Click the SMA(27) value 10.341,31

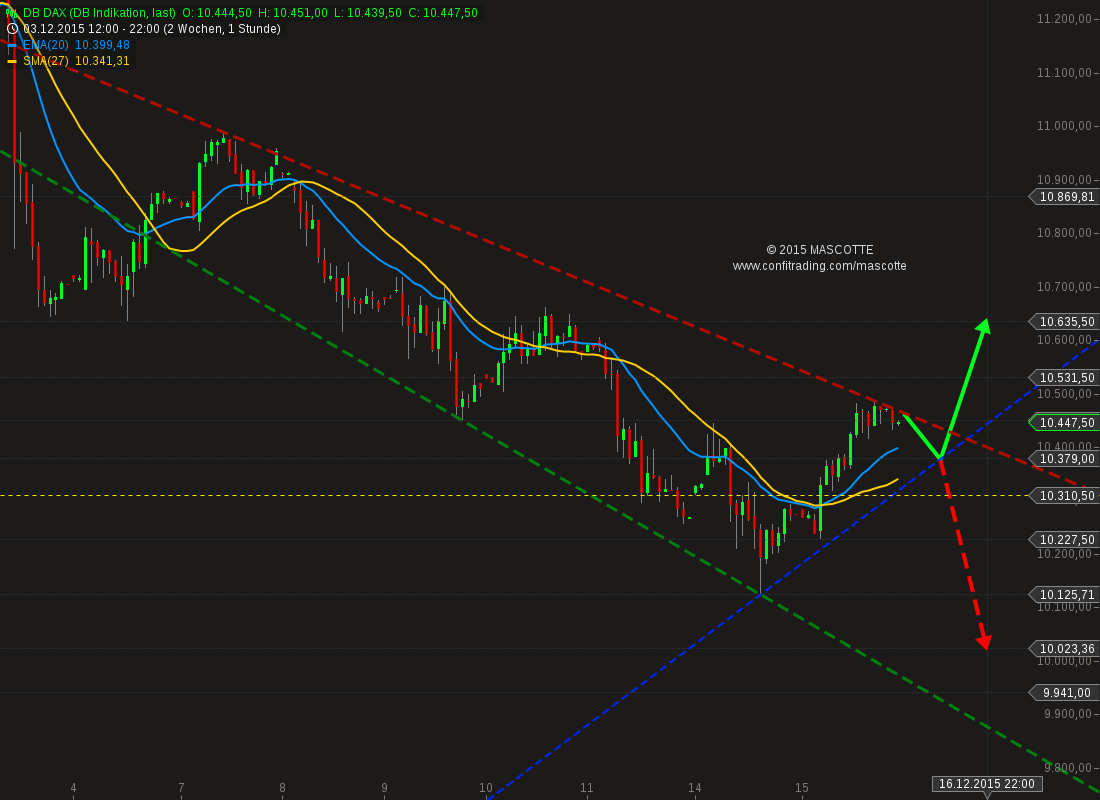102,61
